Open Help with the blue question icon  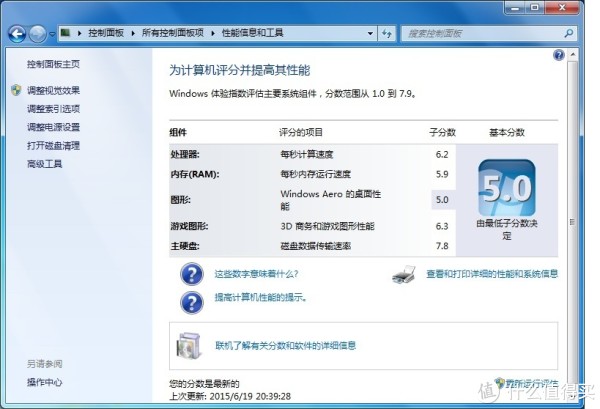coord(559,55)
